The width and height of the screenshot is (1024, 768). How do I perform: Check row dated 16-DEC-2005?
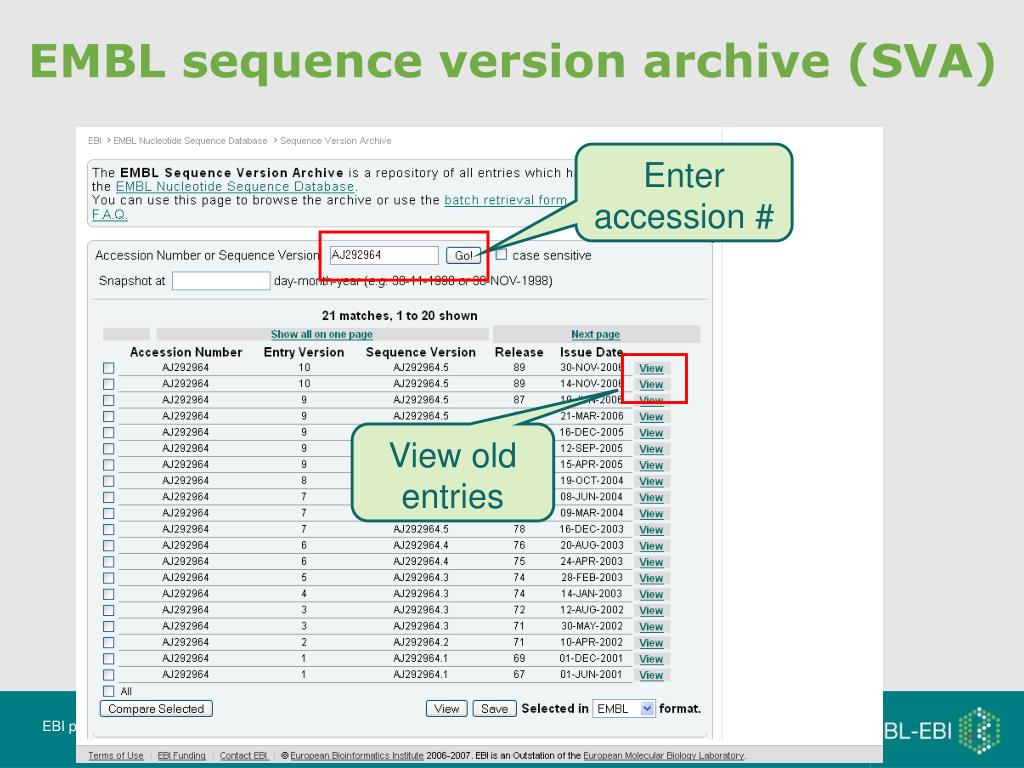pos(108,433)
